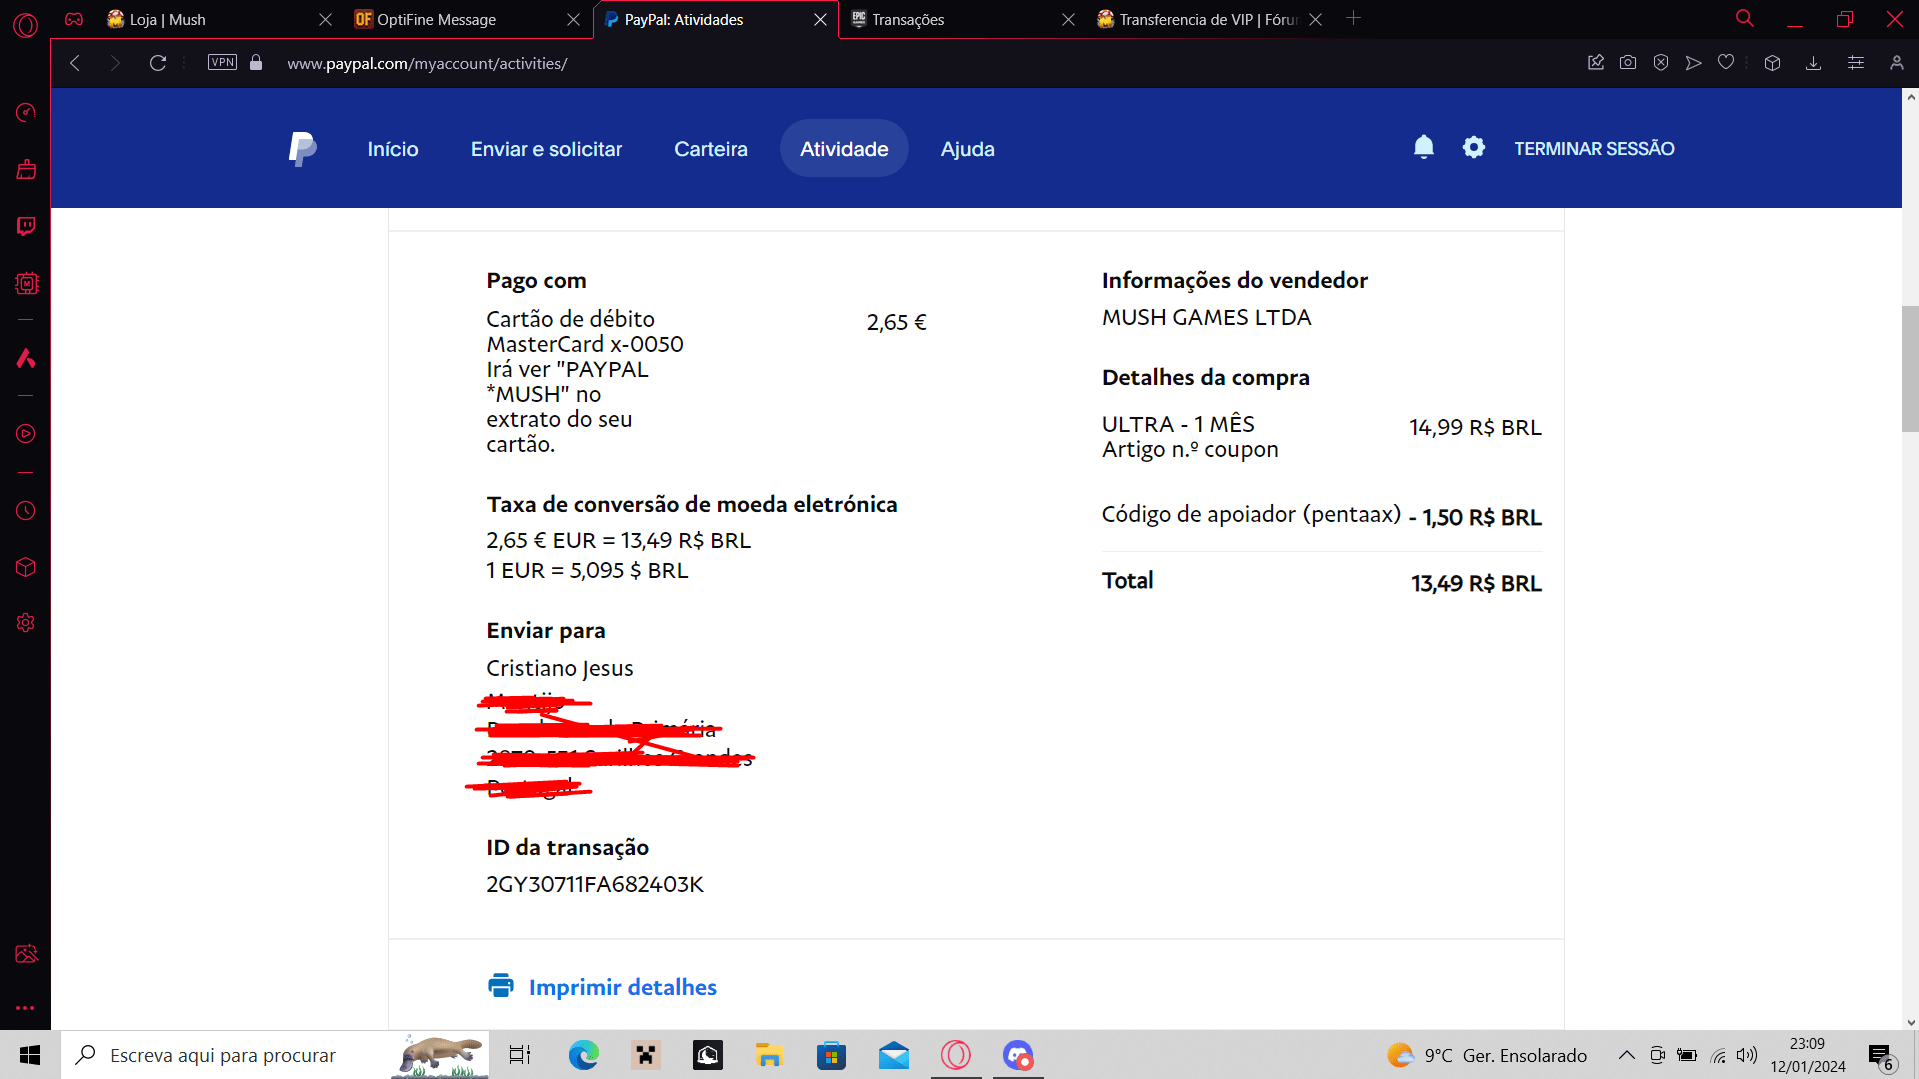This screenshot has width=1919, height=1079.
Task: Click ULTRA - 1 MÊS item
Action: [1178, 424]
